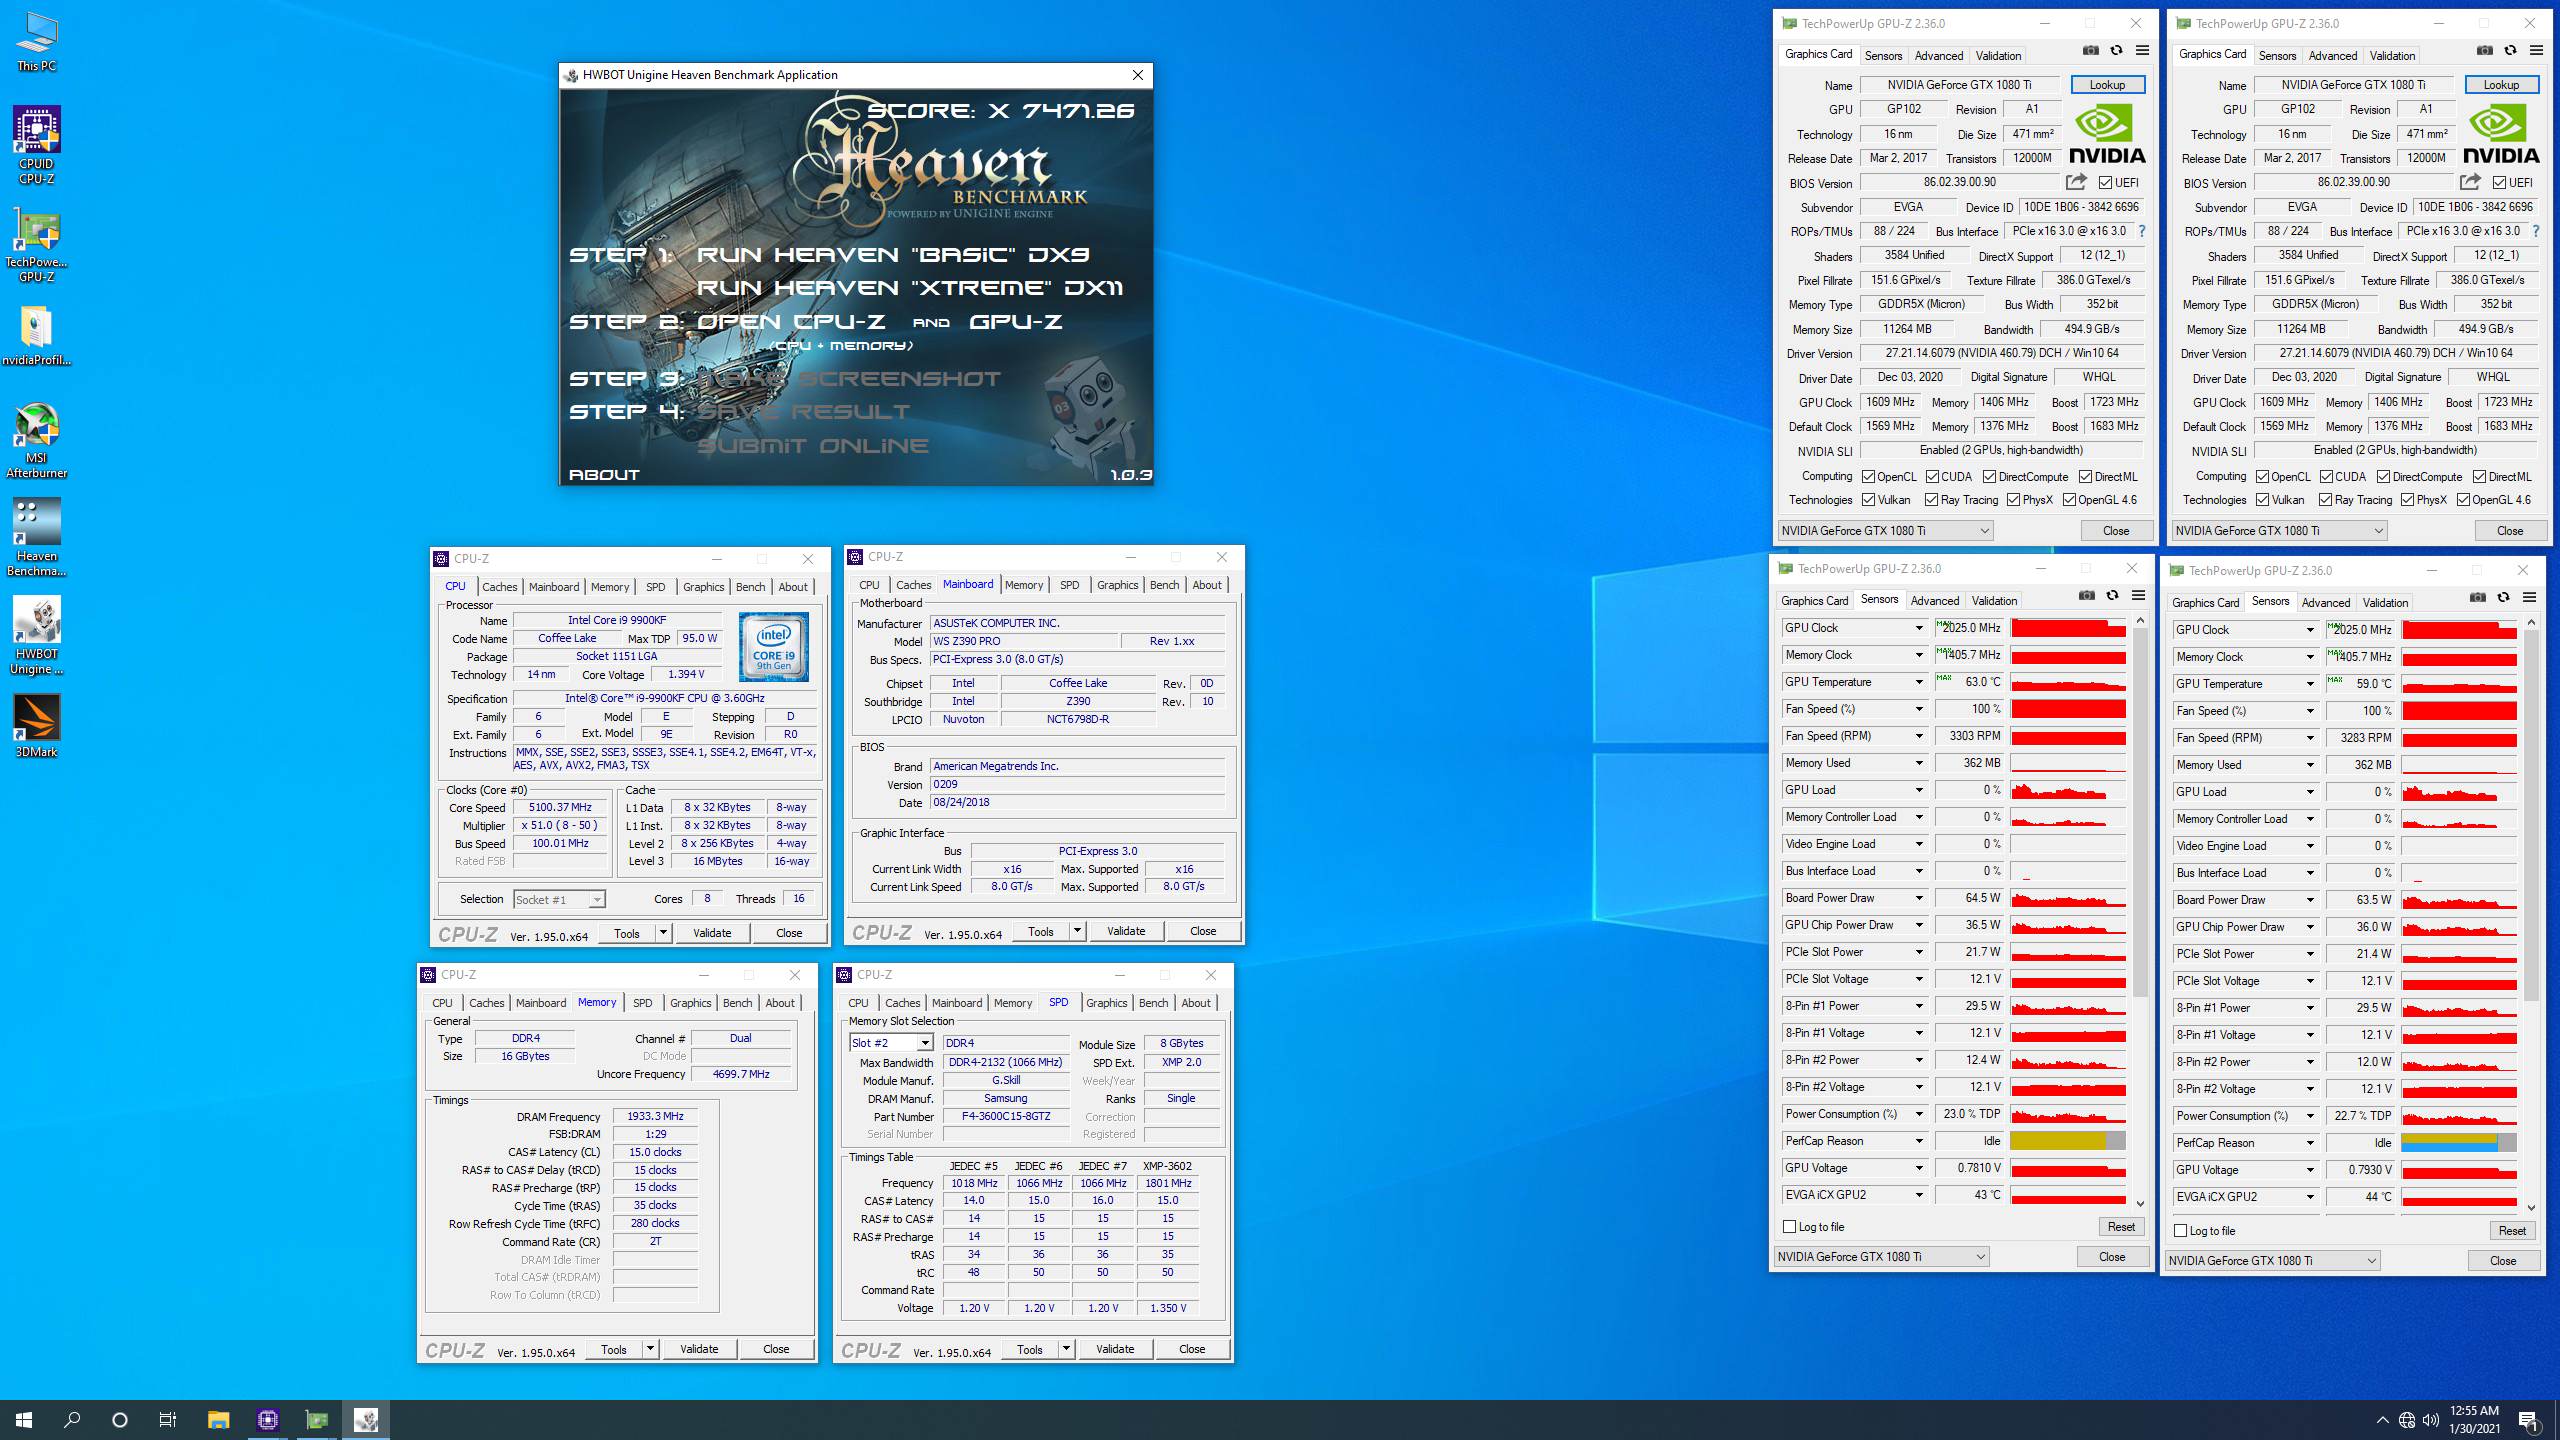2560x1440 pixels.
Task: Click Lookup button in top-left GPU-Z window
Action: point(2107,85)
